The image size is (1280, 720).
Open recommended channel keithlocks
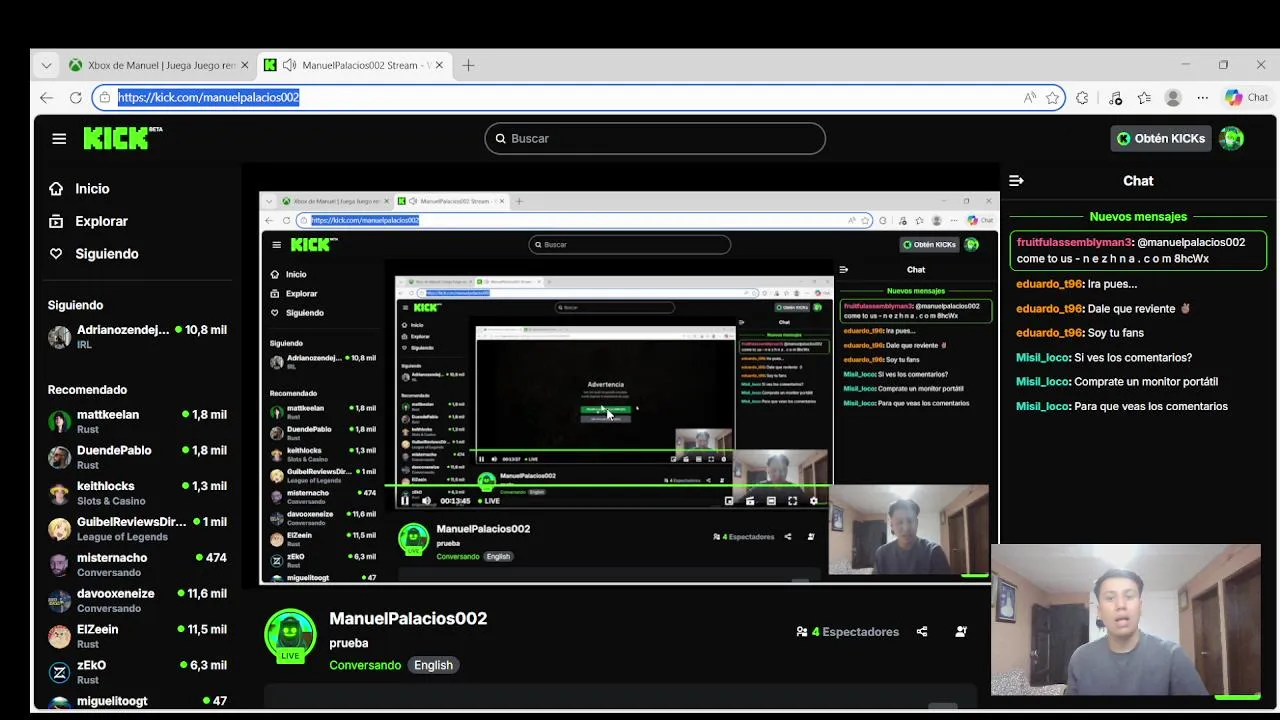(x=138, y=493)
